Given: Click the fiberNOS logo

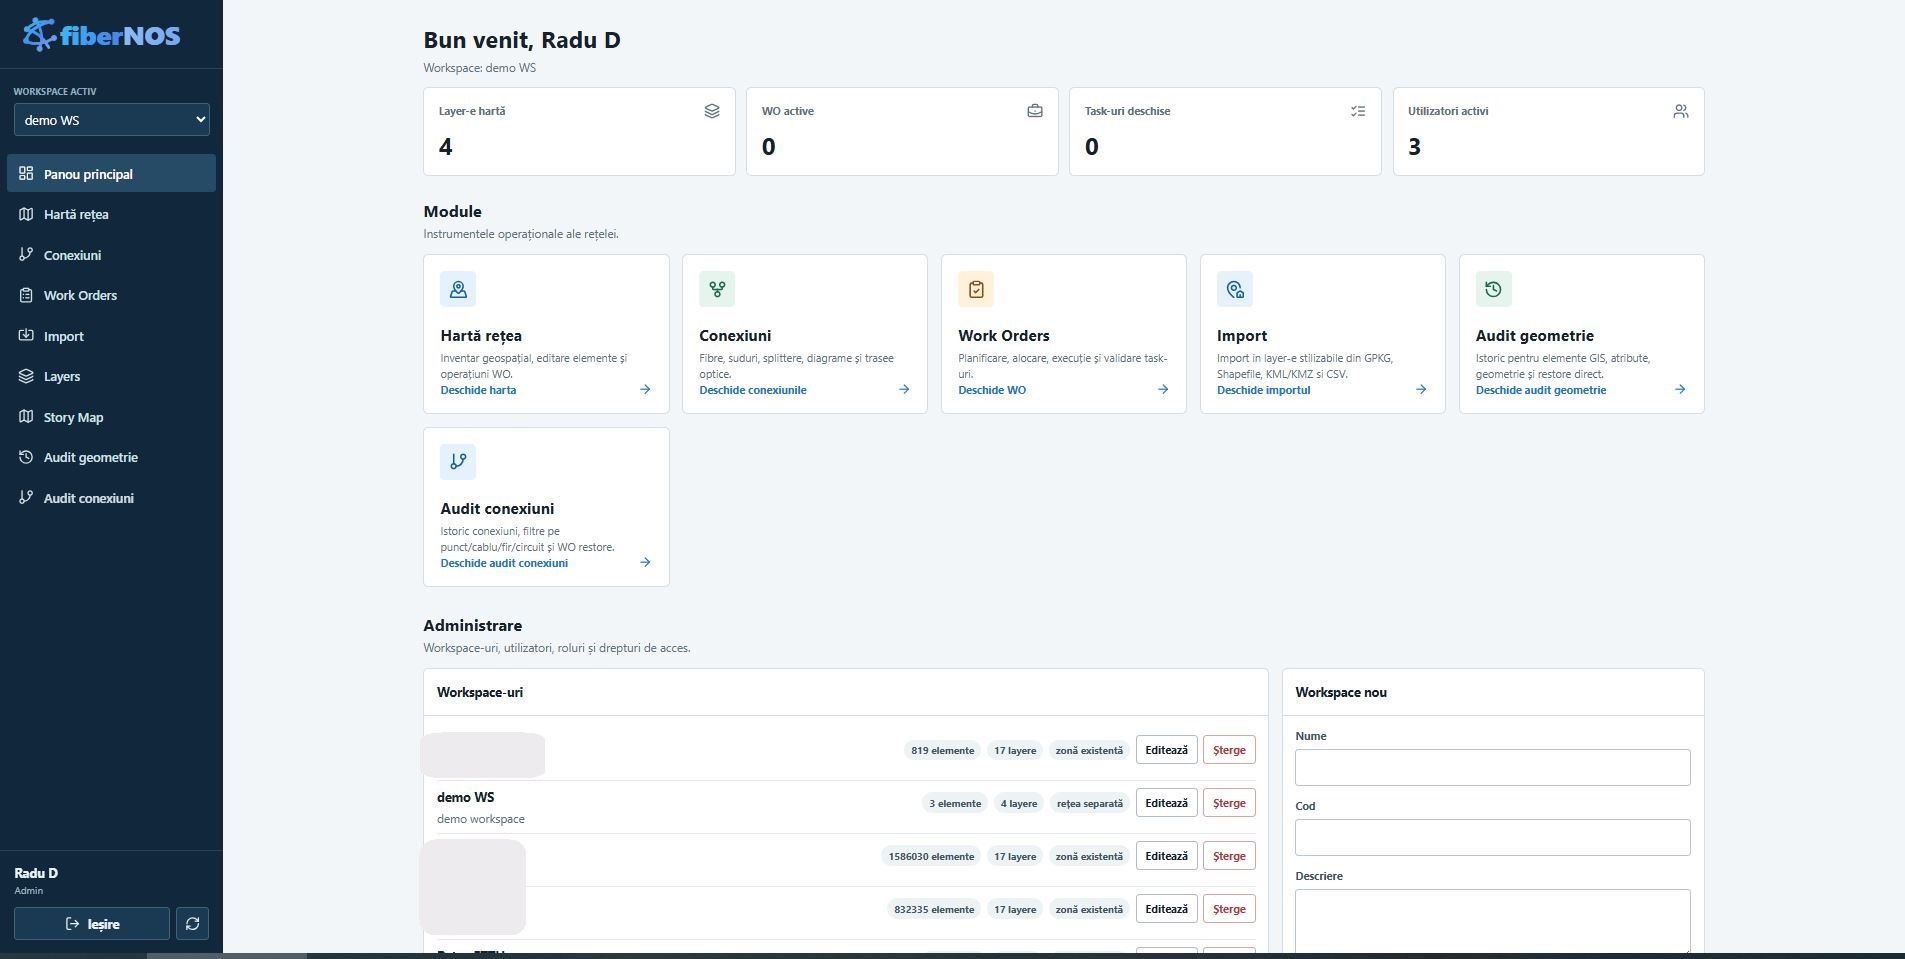Looking at the screenshot, I should (x=101, y=35).
